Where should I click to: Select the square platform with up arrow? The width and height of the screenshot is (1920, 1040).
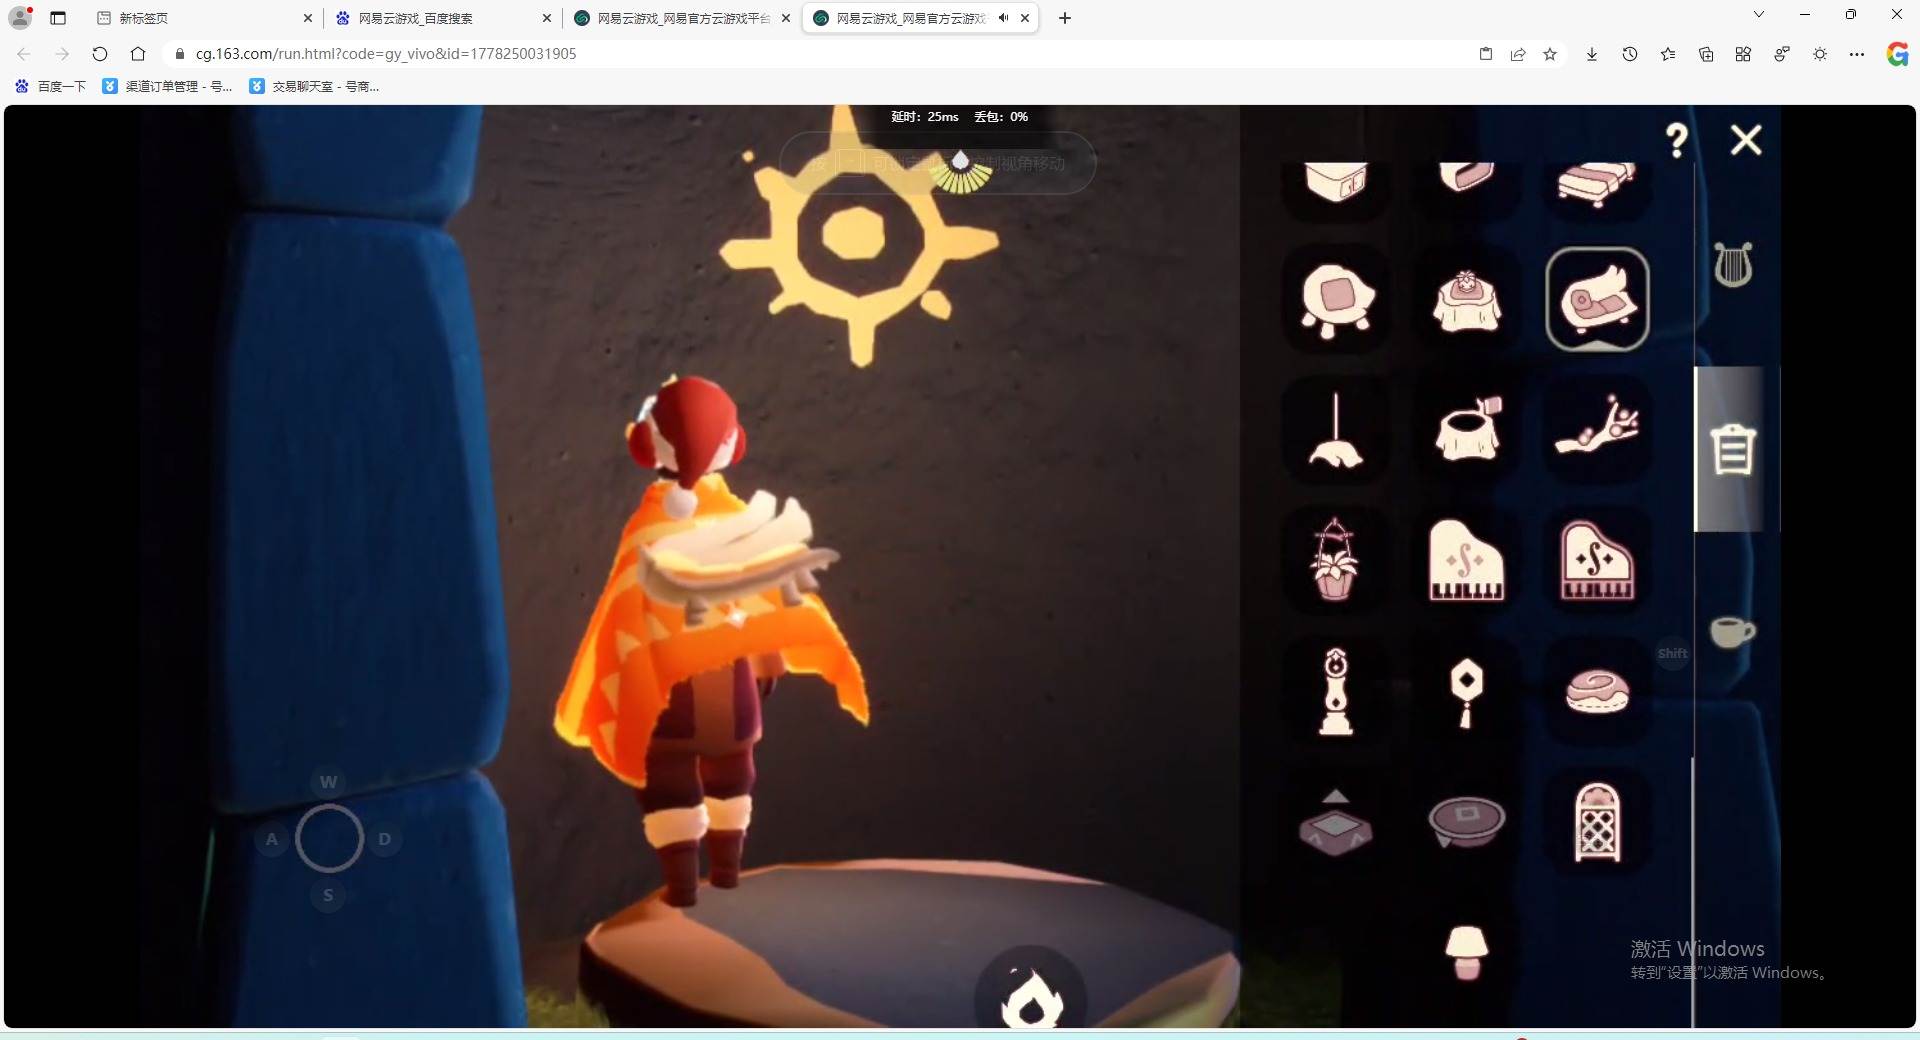[x=1337, y=822]
